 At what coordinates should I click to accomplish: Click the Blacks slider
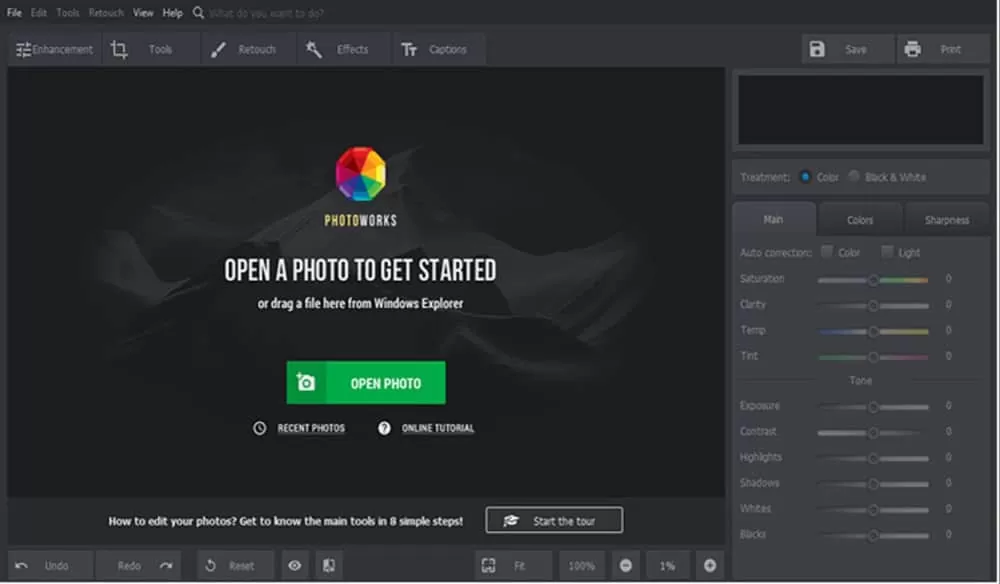pos(873,536)
